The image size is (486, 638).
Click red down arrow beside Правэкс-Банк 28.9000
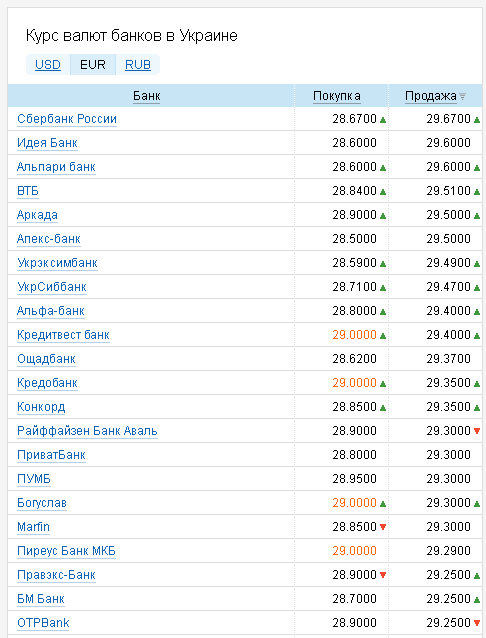point(383,575)
